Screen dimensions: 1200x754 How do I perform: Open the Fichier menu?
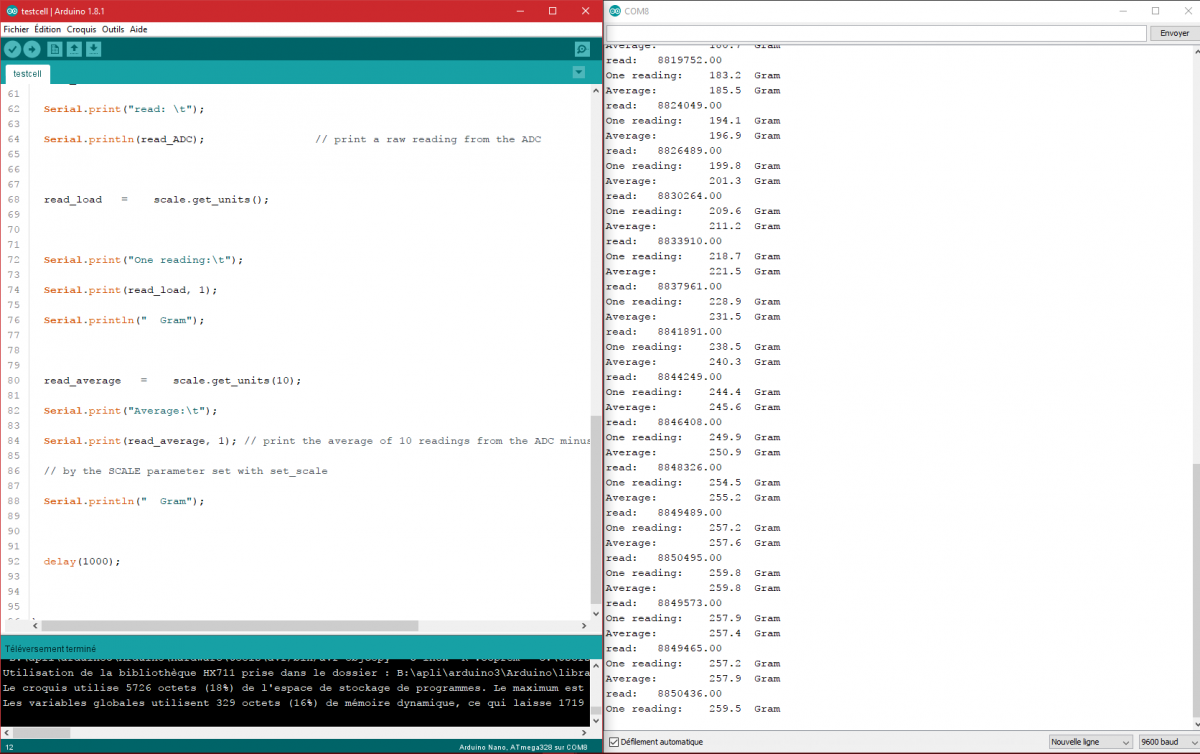[x=16, y=29]
